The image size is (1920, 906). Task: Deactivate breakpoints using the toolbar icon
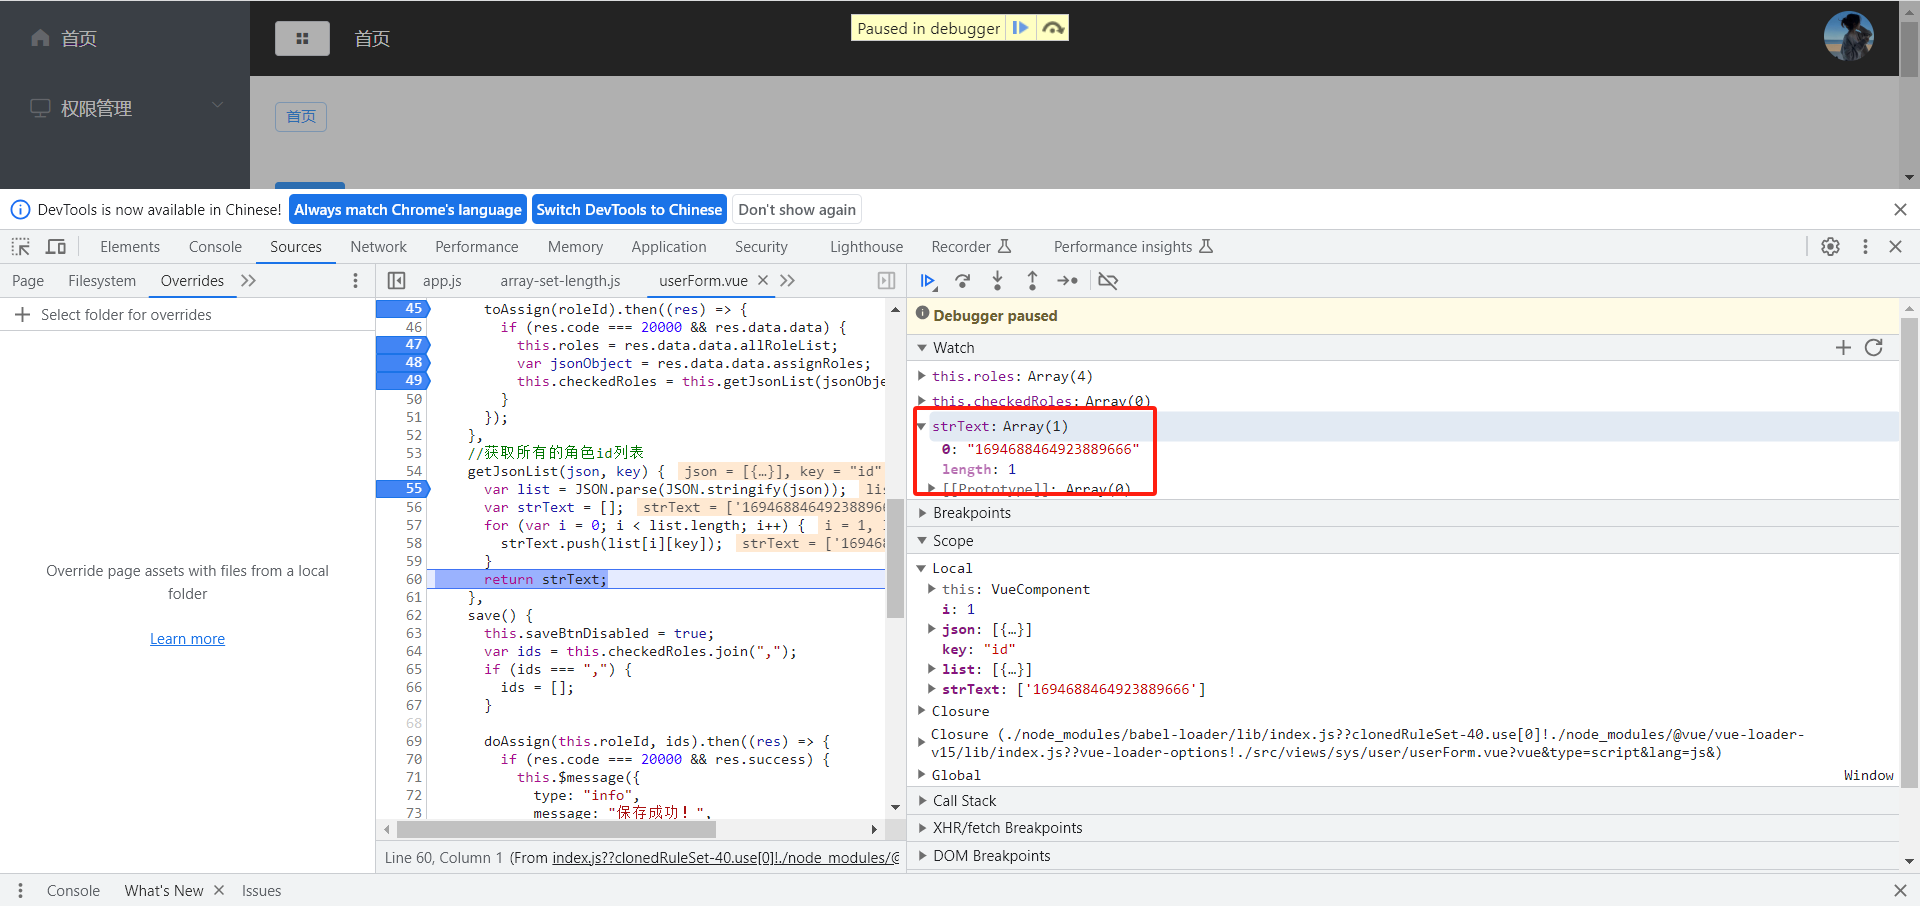(x=1108, y=281)
